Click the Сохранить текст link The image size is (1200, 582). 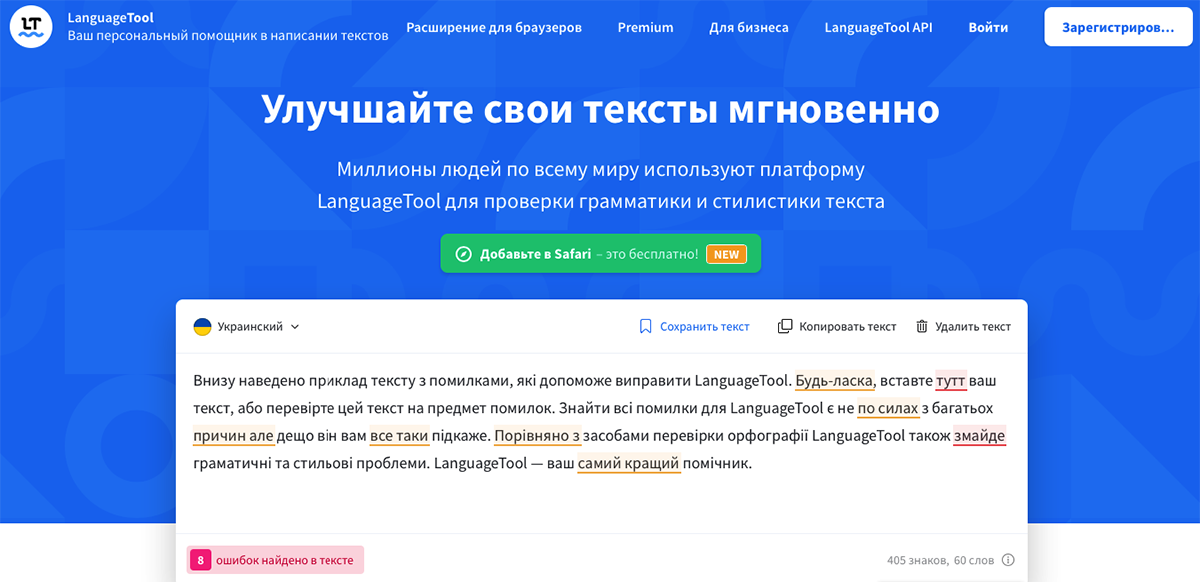[x=703, y=326]
